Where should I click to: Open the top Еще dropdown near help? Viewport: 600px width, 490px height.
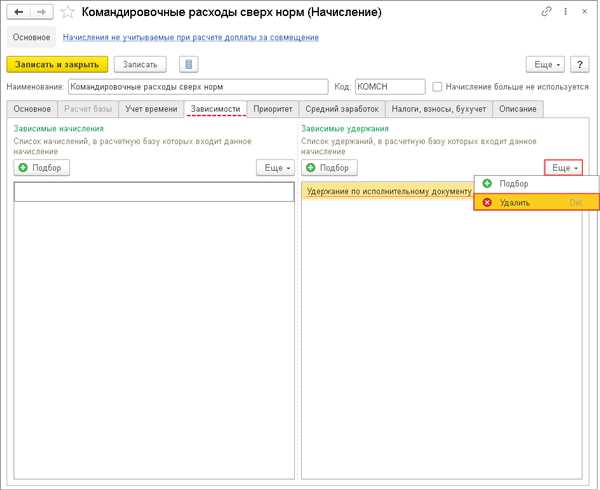(x=547, y=65)
